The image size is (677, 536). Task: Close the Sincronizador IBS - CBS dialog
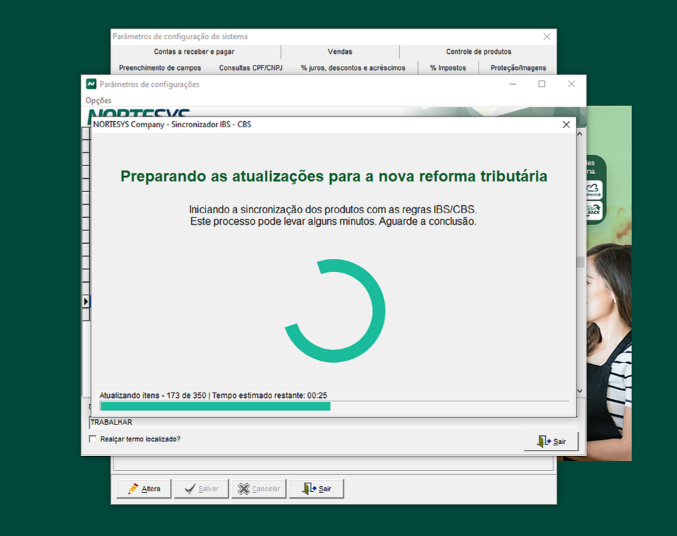(566, 125)
